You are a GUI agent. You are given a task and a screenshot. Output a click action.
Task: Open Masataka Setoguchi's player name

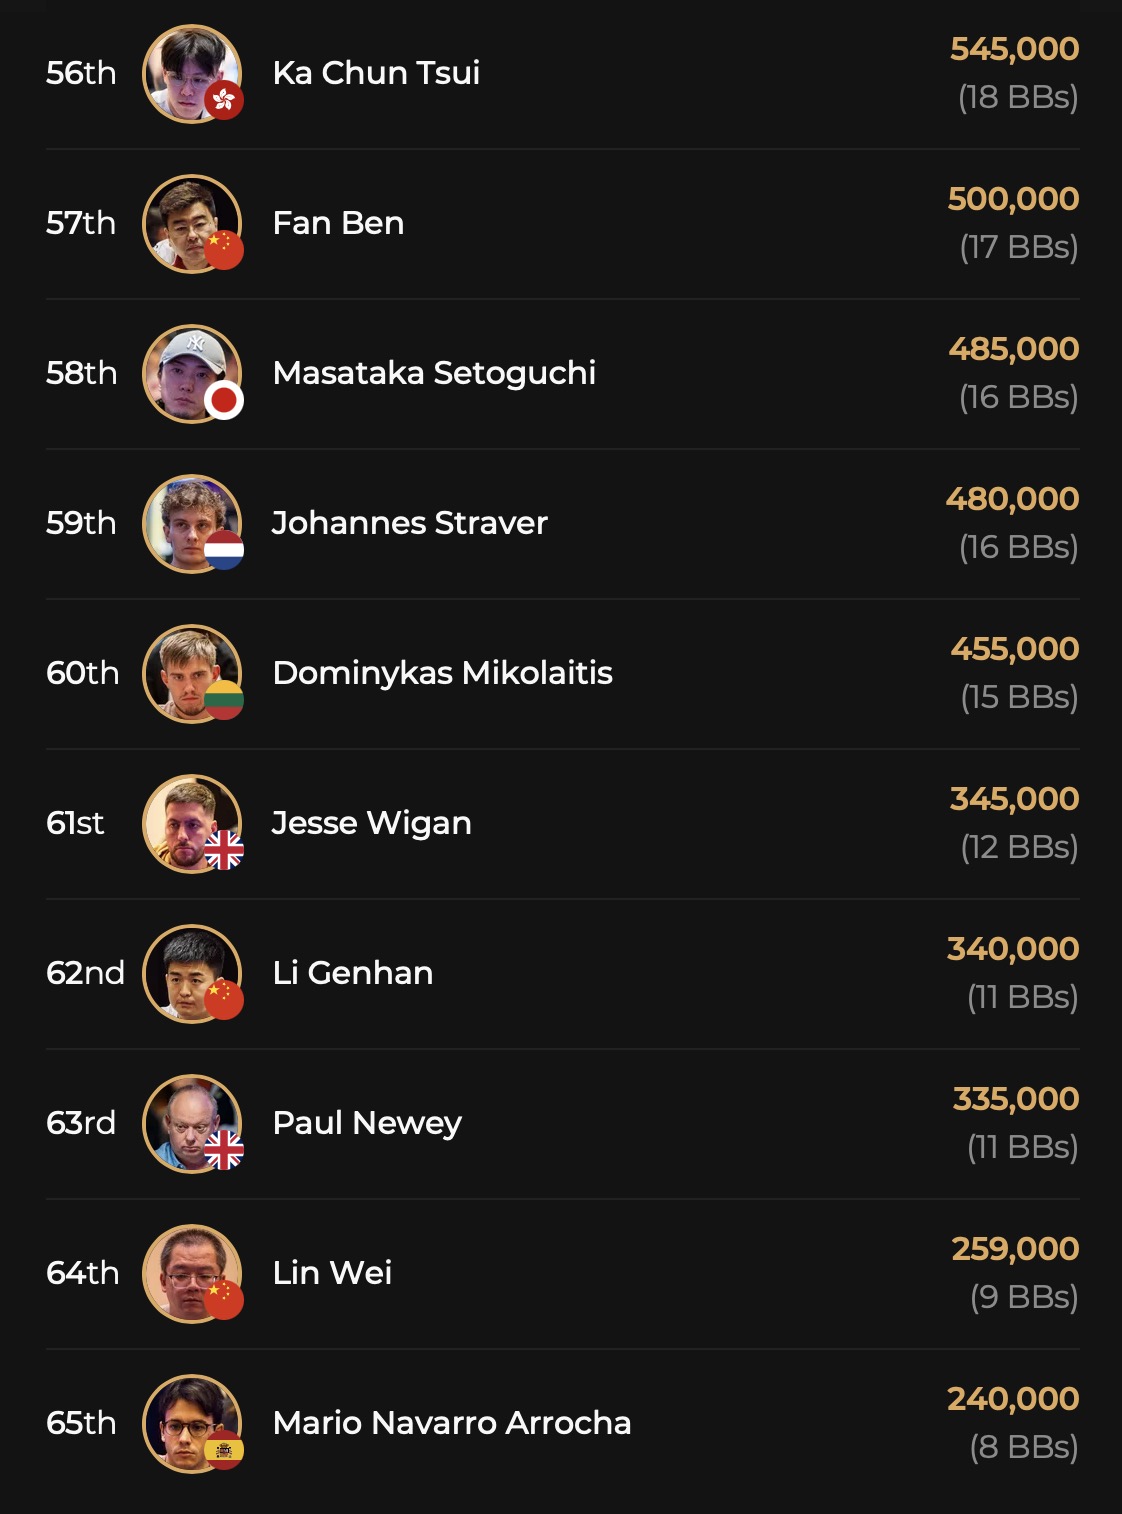tap(434, 373)
